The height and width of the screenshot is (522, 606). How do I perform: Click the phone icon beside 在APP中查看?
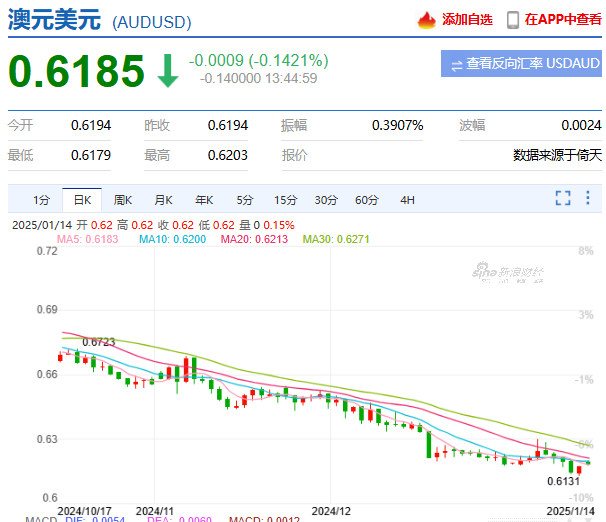[x=513, y=20]
